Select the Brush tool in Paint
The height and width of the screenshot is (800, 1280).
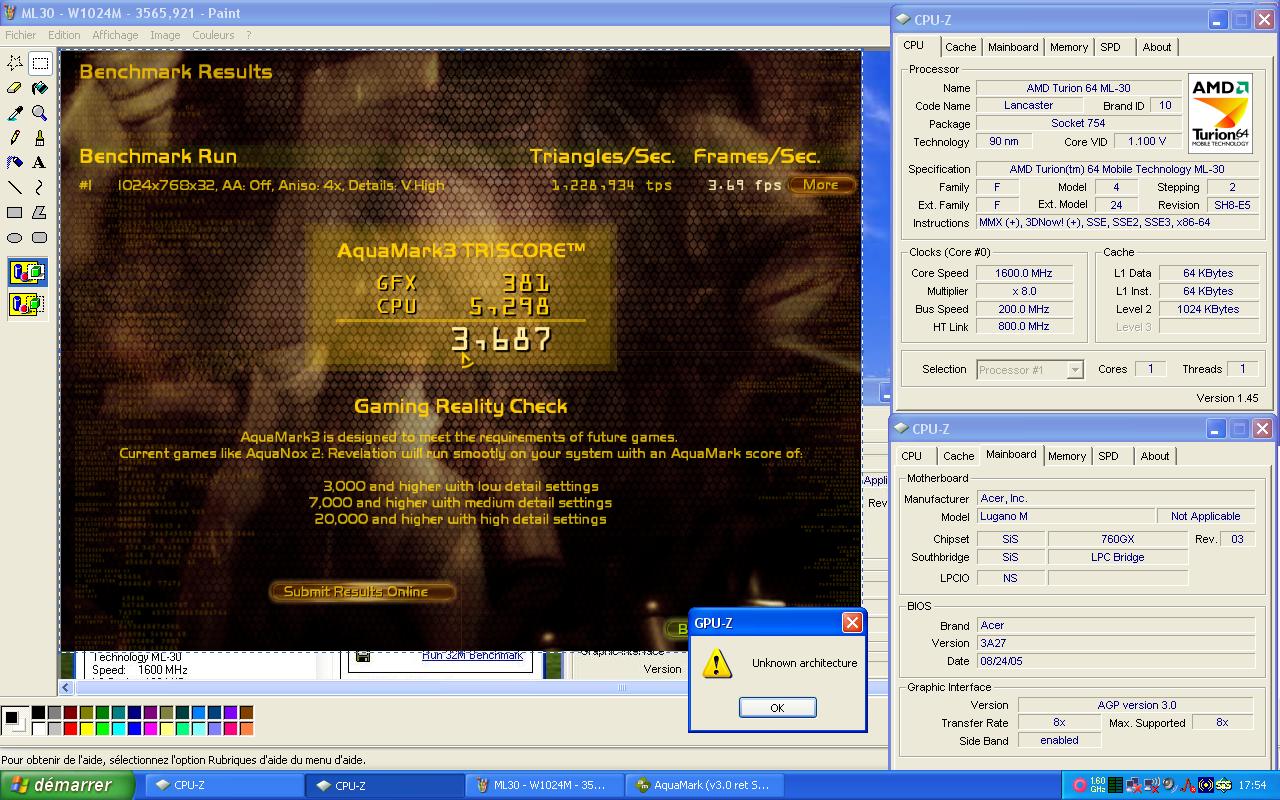(x=40, y=138)
